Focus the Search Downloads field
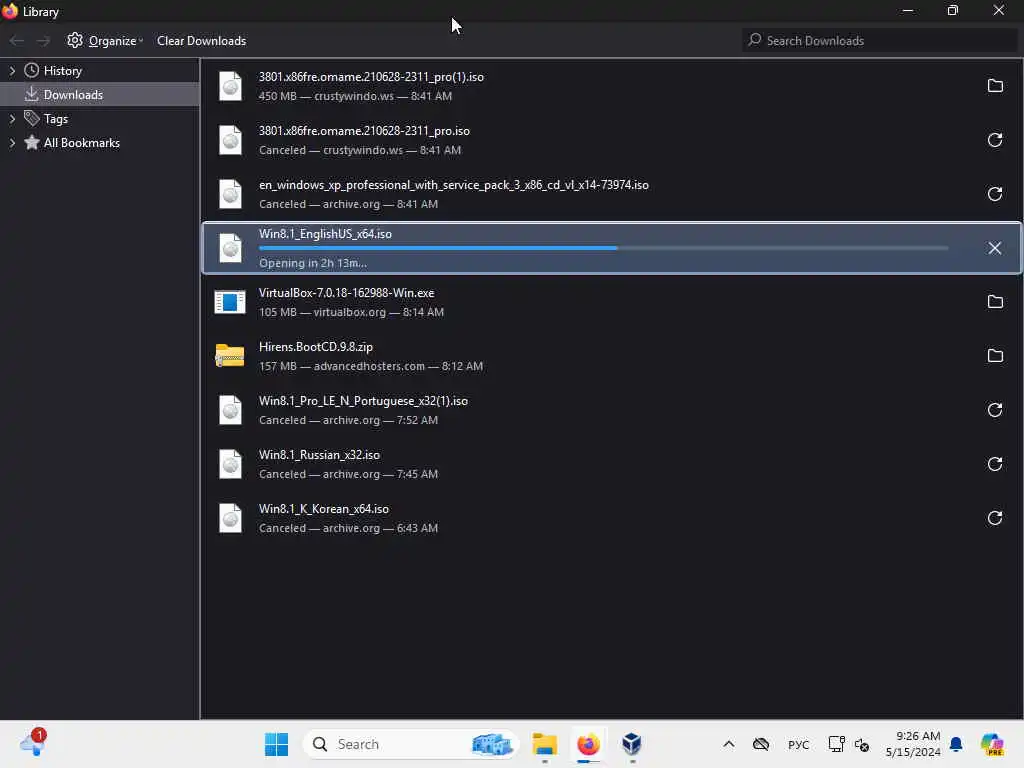The image size is (1024, 768). [x=880, y=40]
